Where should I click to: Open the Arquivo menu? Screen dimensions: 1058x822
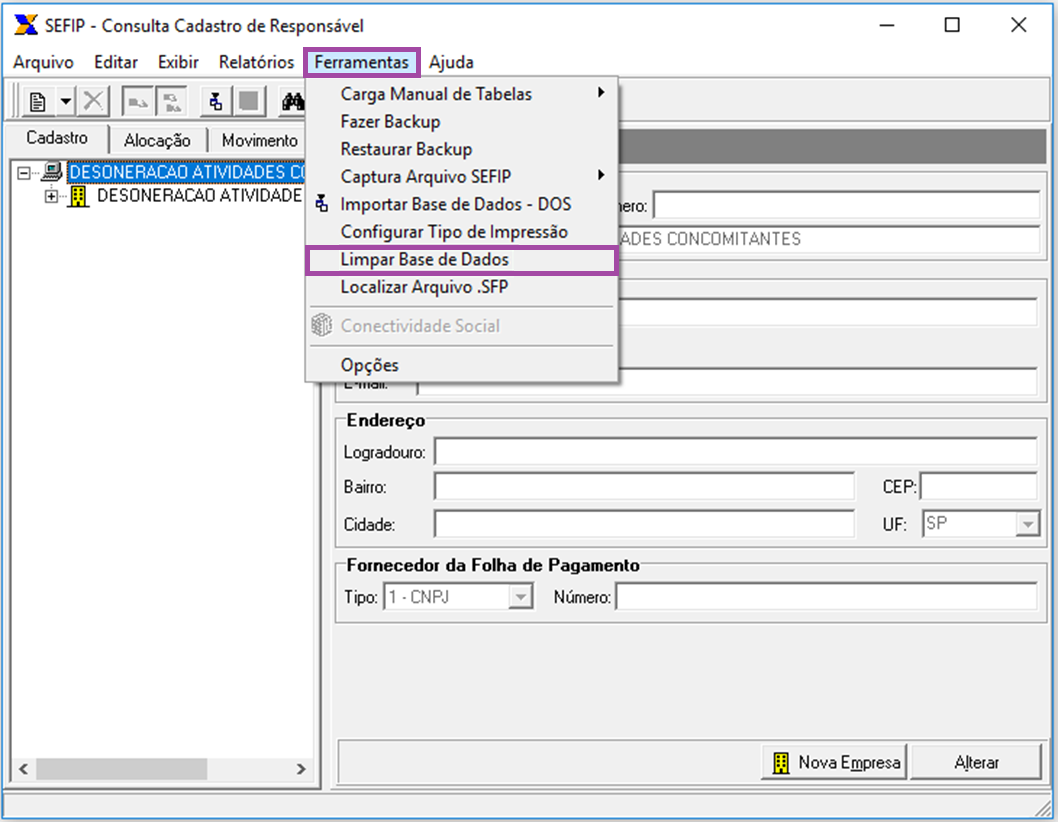click(43, 62)
